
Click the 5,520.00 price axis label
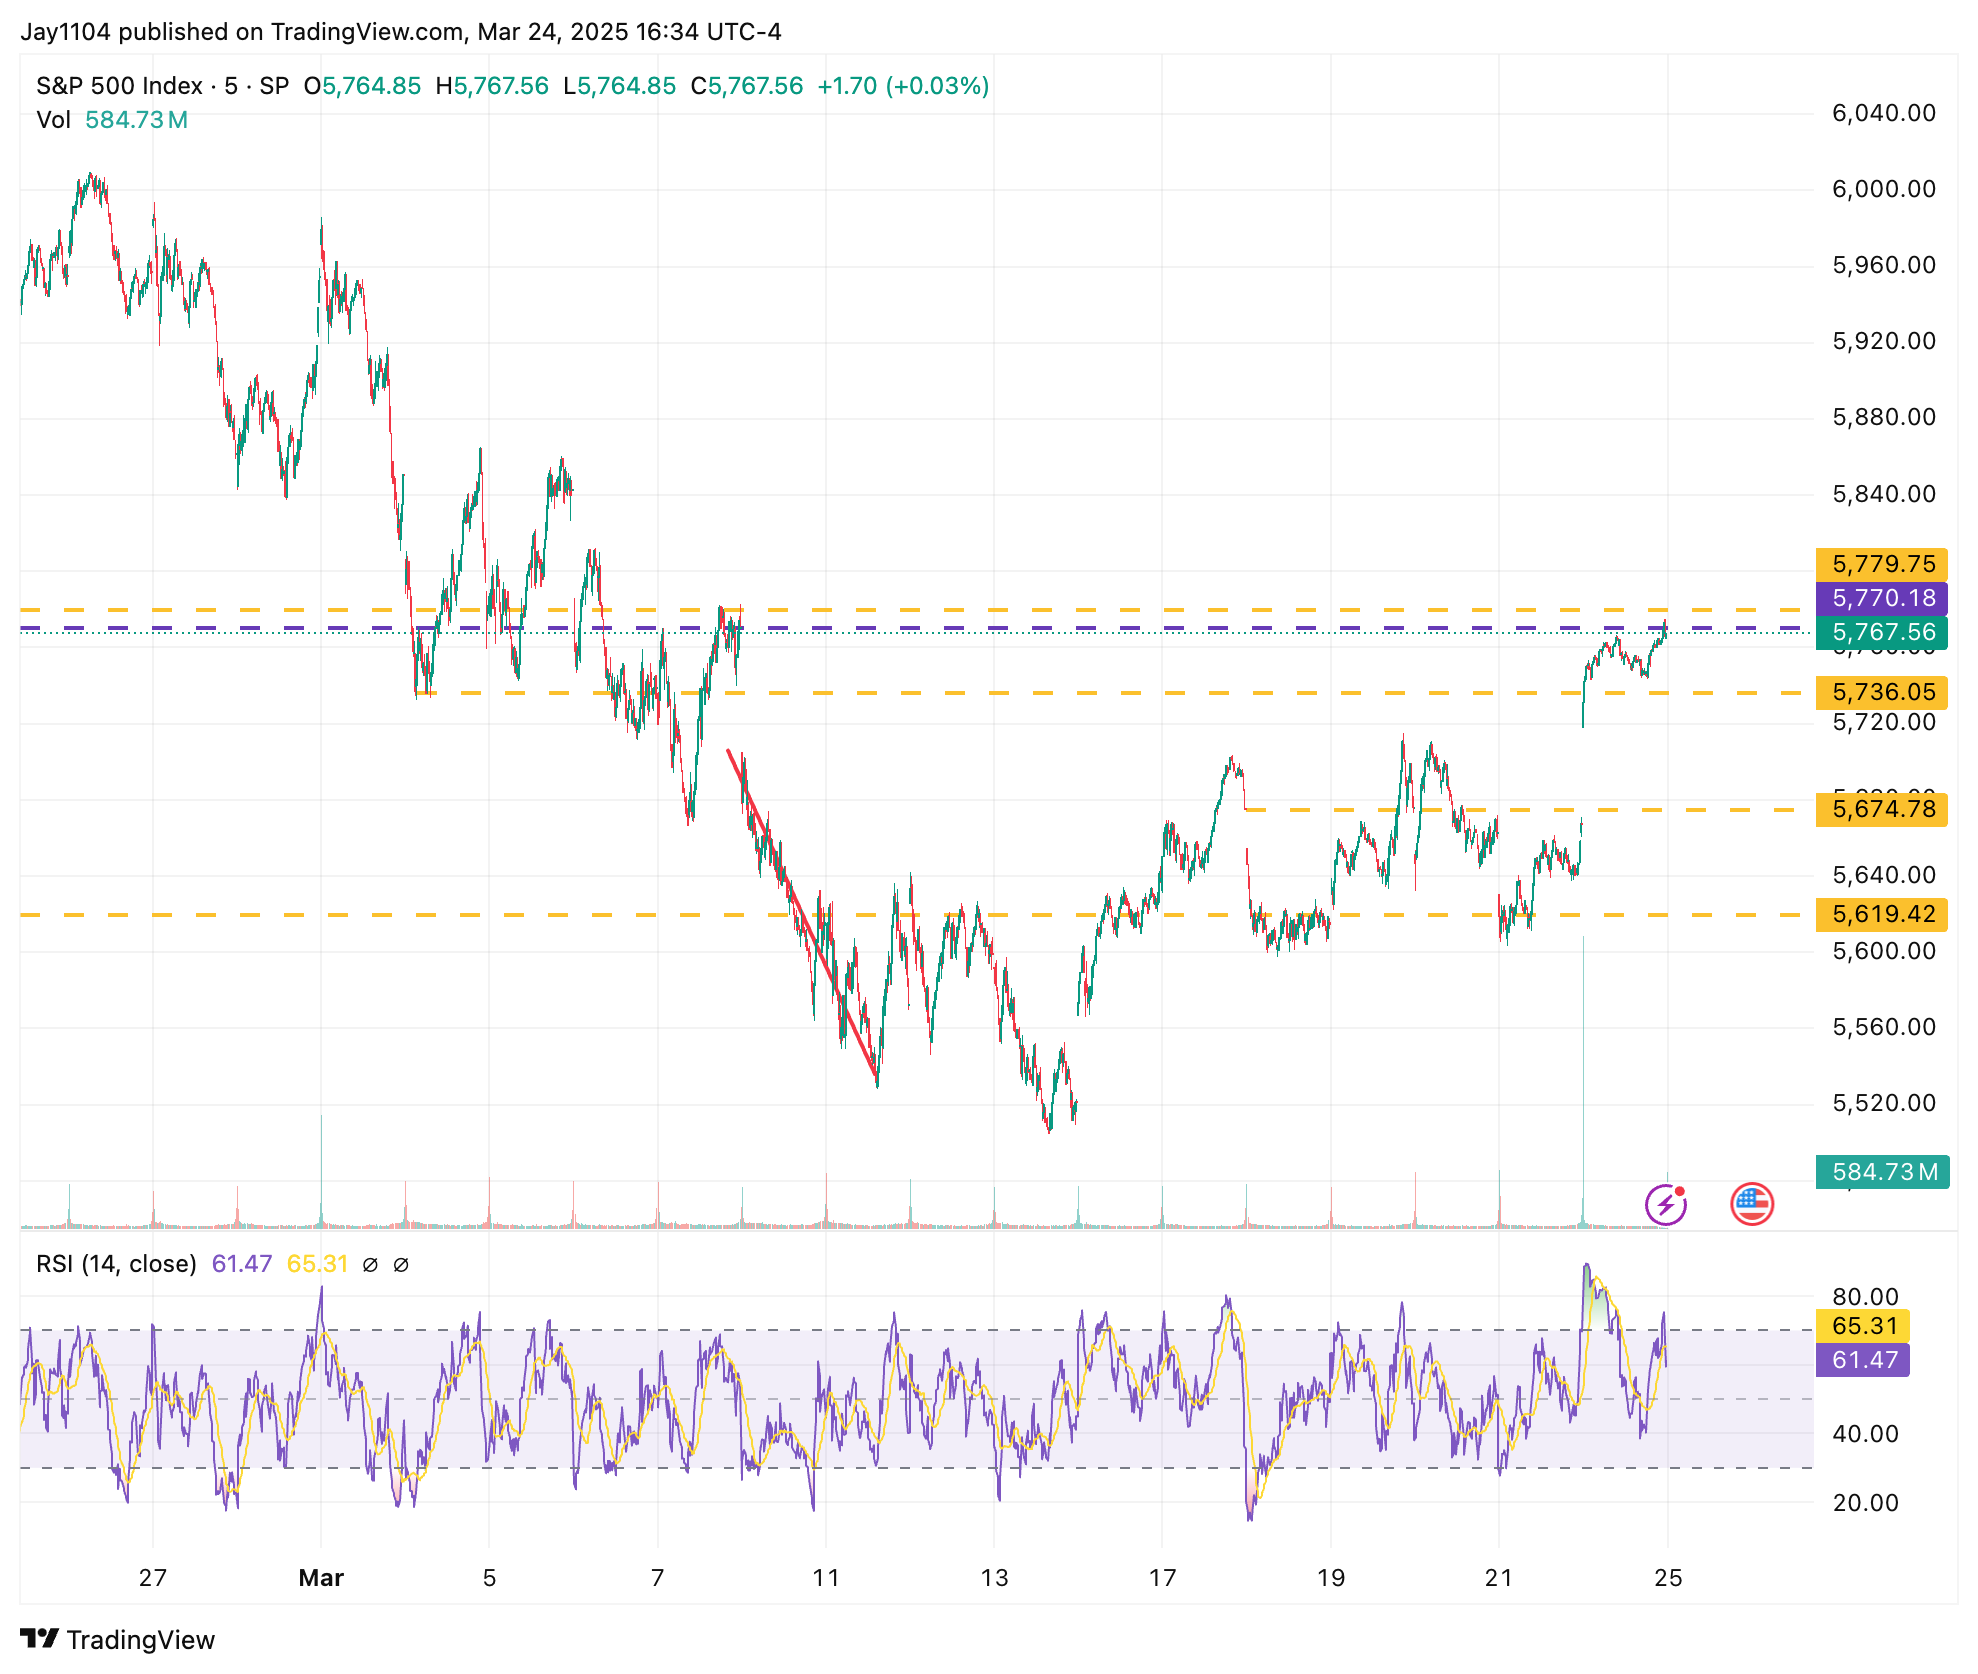1883,1103
